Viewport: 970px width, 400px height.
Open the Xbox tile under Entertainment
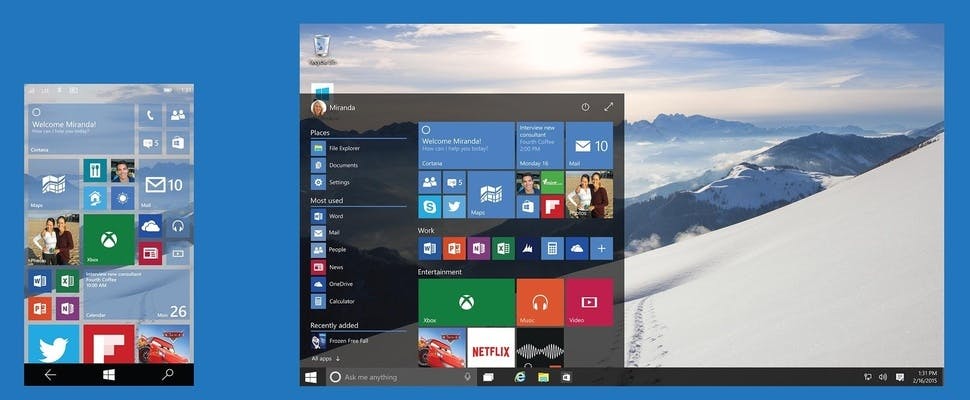[x=466, y=302]
